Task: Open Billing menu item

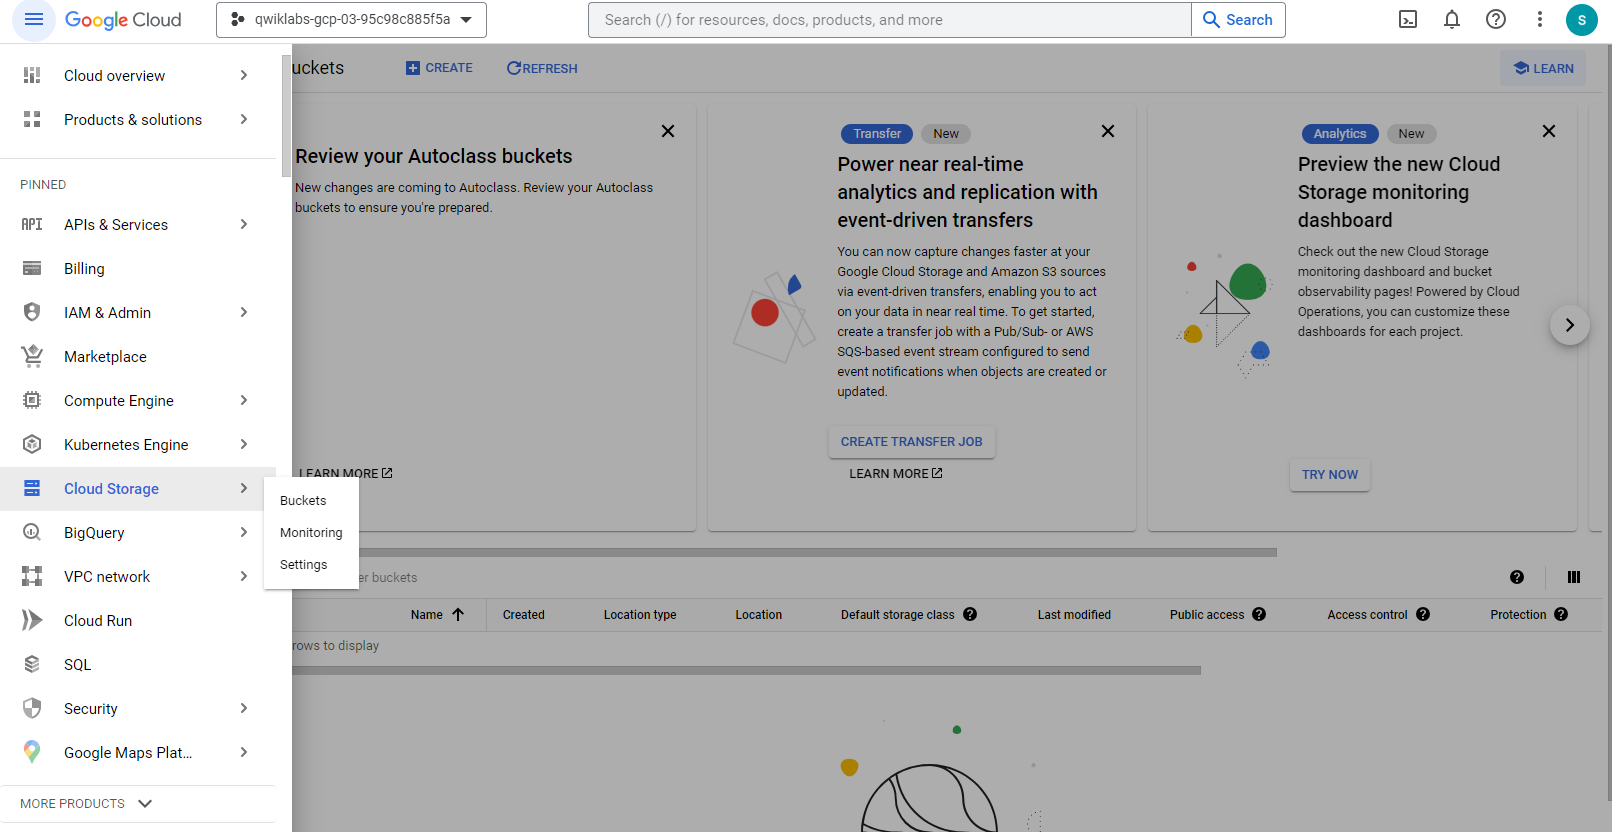Action: coord(138,268)
